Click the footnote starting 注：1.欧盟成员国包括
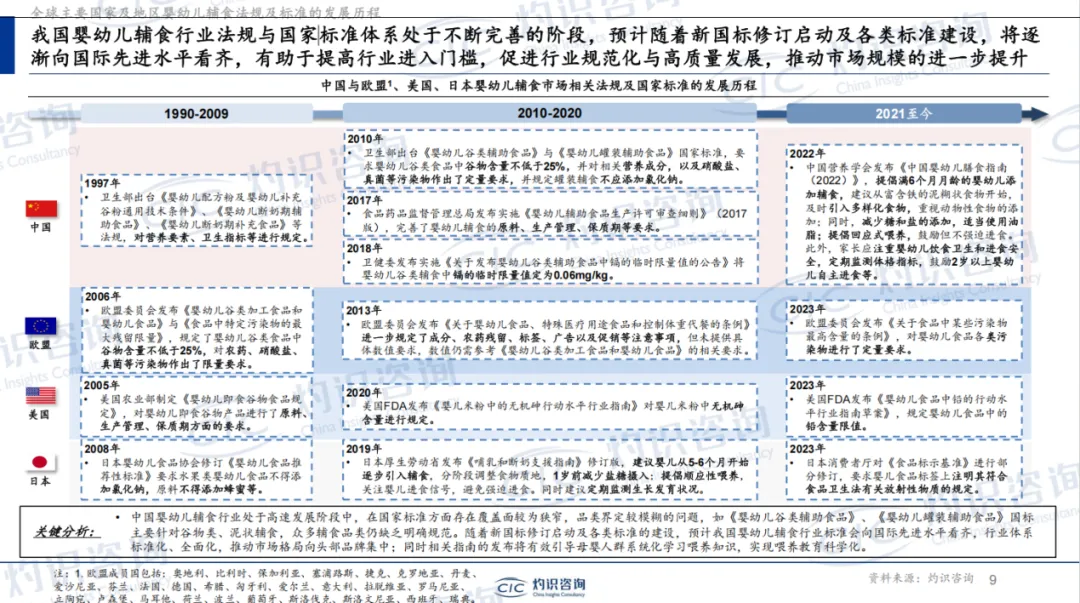This screenshot has width=1080, height=603. click(264, 585)
